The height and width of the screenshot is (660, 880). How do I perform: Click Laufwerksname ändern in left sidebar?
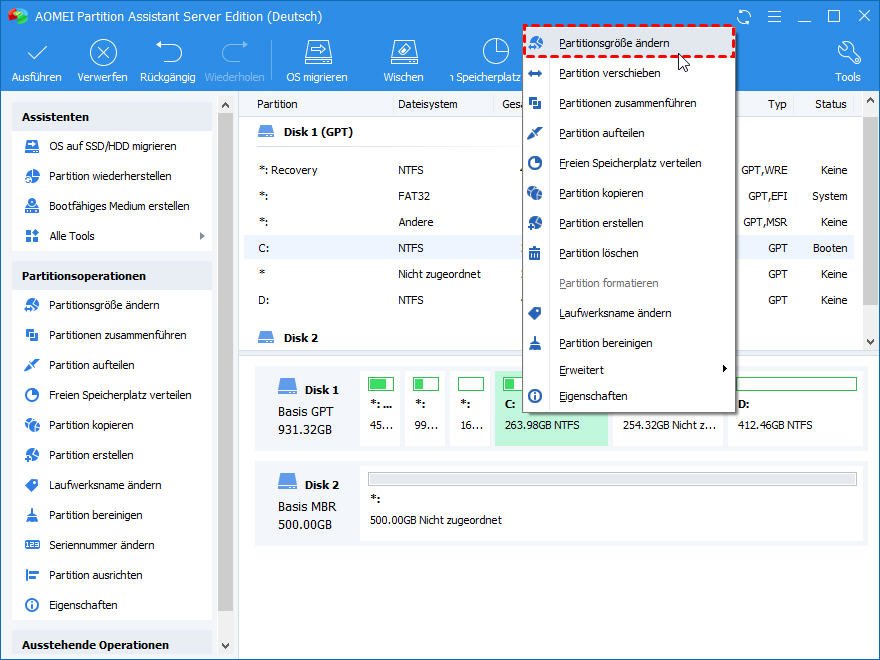[112, 485]
